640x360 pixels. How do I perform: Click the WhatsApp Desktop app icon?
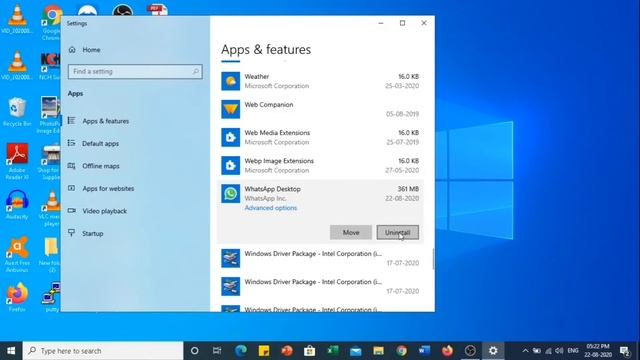pos(231,193)
